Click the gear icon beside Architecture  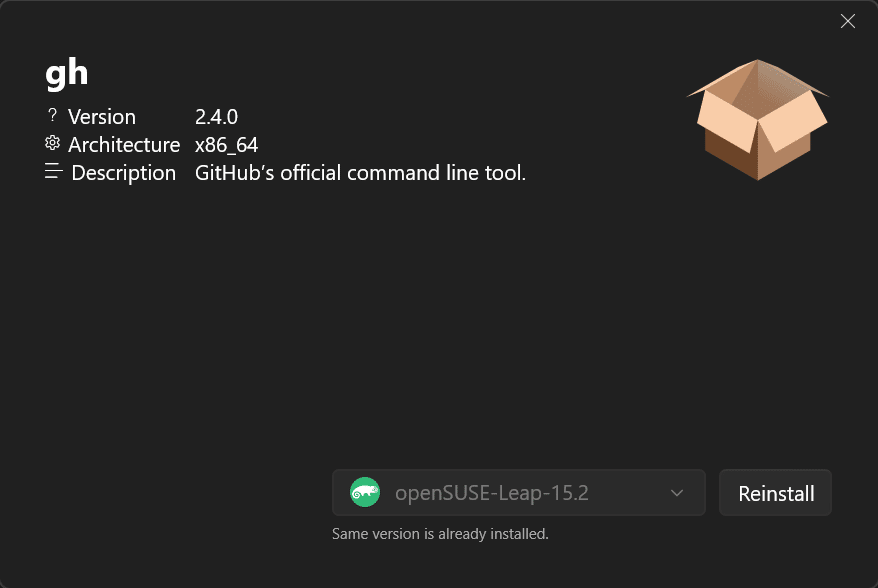52,144
